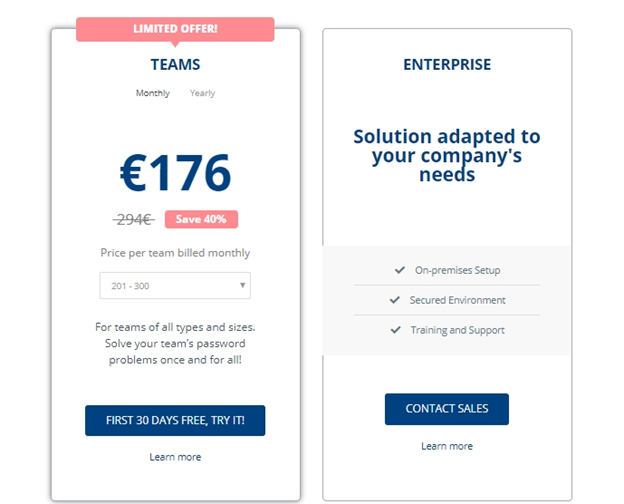Open Learn more under Teams plan
The width and height of the screenshot is (624, 504).
[175, 457]
